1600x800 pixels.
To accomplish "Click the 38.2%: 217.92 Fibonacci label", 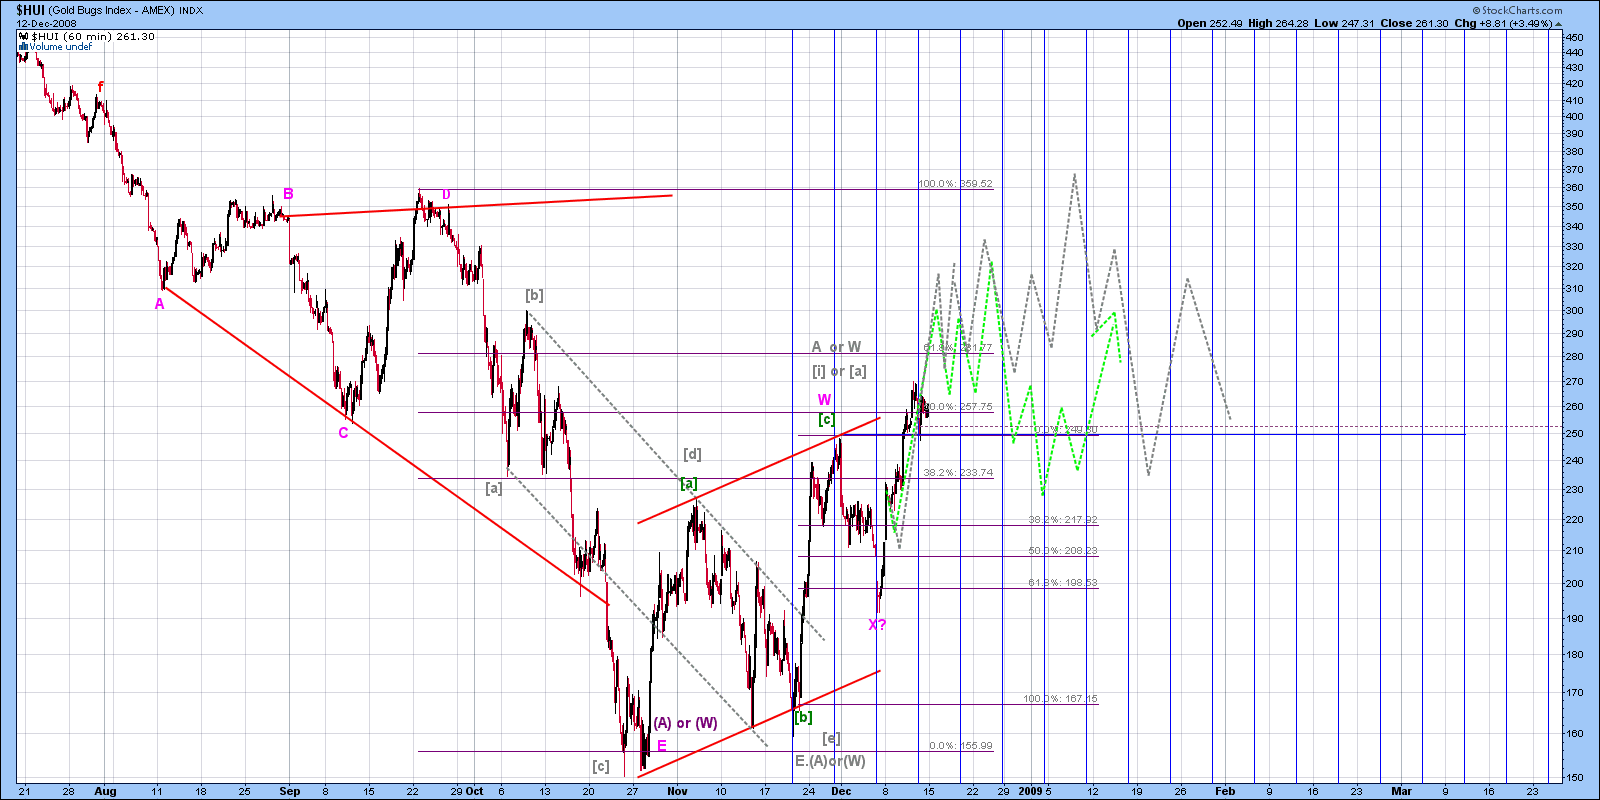I will (x=1063, y=520).
